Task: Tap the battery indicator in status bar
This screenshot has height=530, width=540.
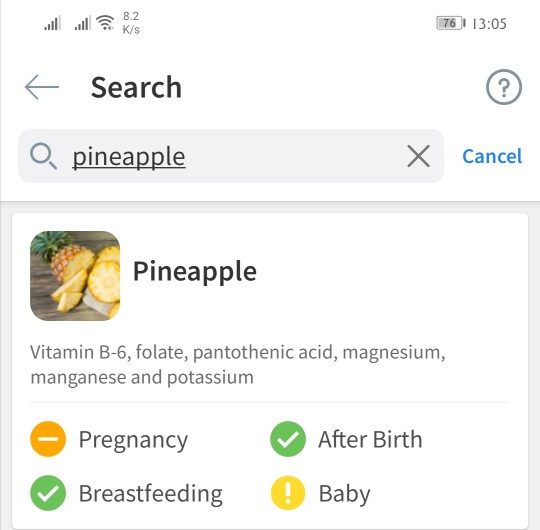Action: tap(451, 23)
